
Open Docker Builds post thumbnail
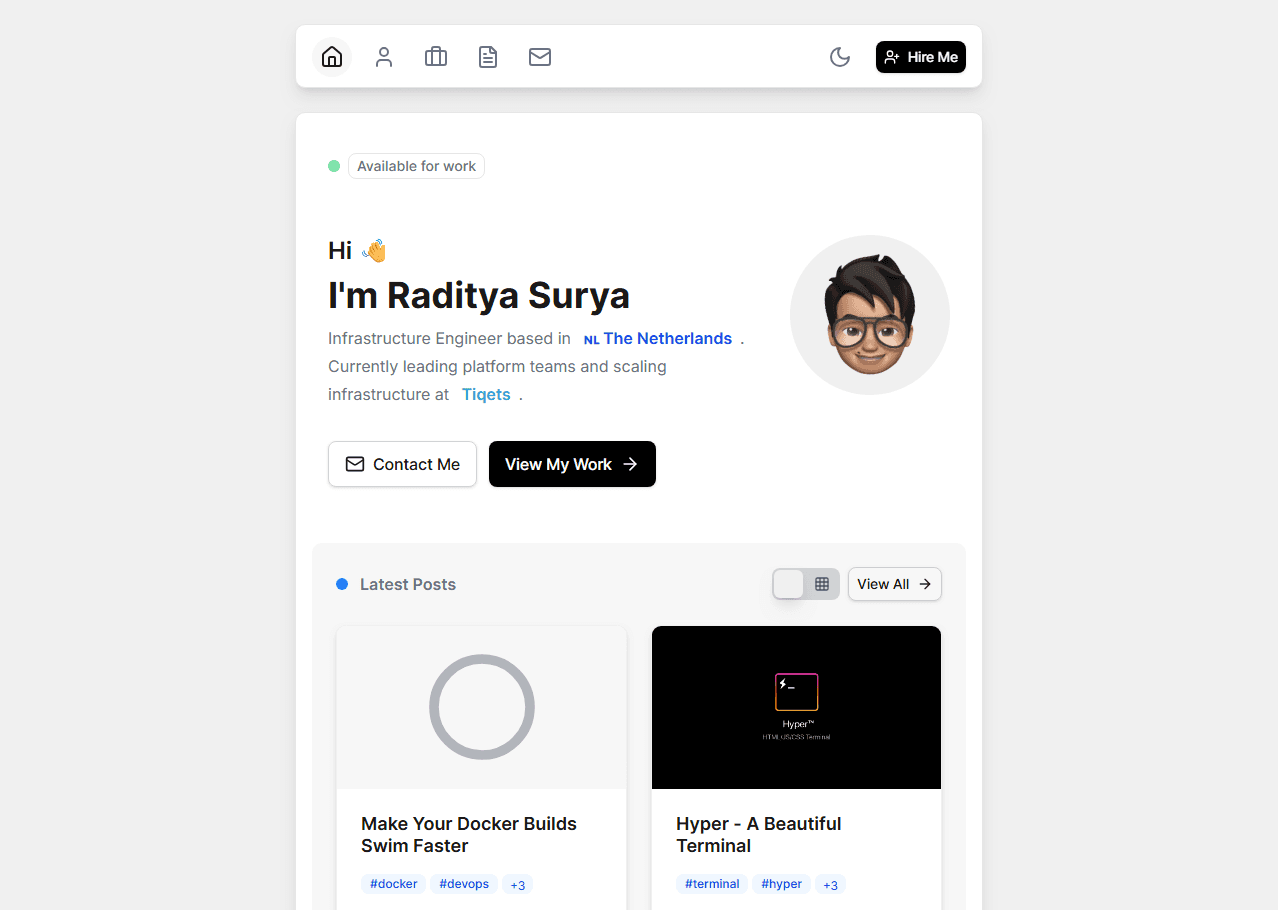pos(482,708)
